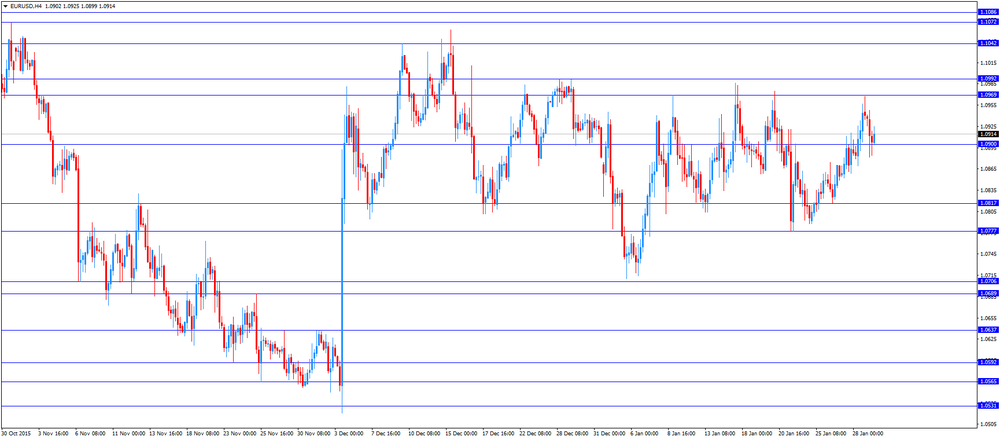Select the 1.0531 blue price level label
Viewport: 1000px width, 440px height.
point(987,406)
